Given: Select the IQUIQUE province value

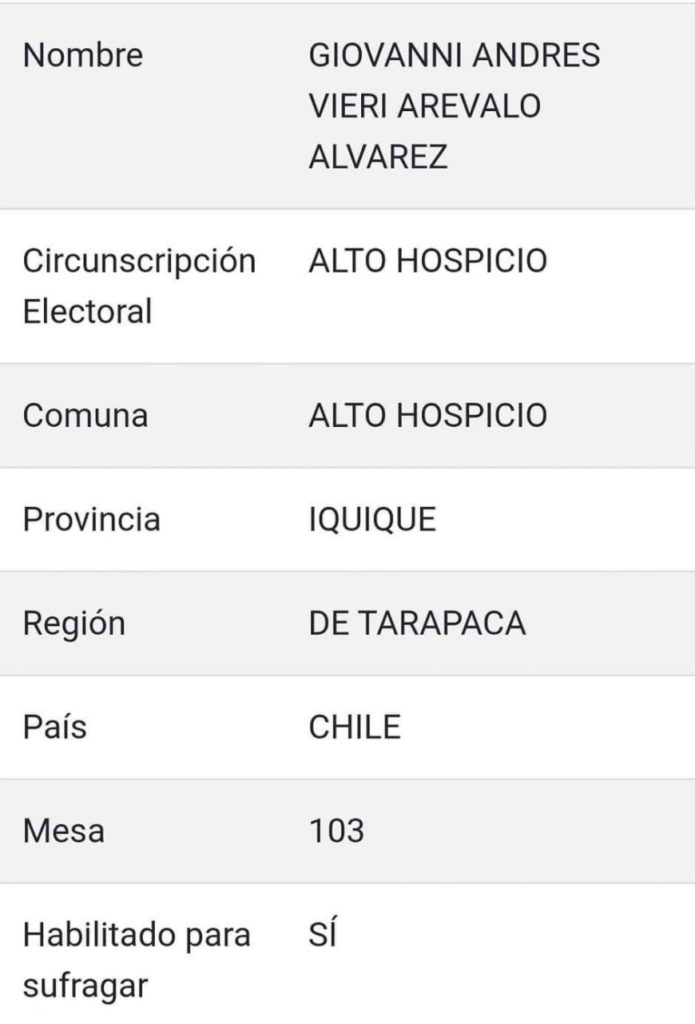Looking at the screenshot, I should [x=372, y=520].
